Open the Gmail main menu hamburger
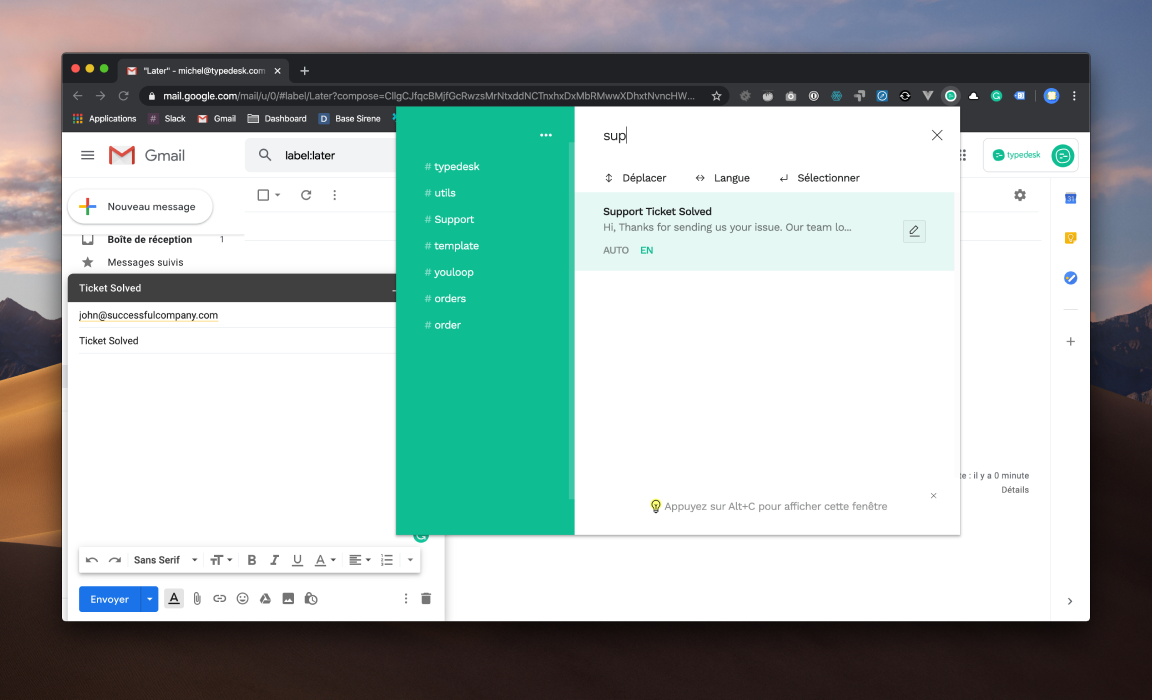 pyautogui.click(x=87, y=155)
